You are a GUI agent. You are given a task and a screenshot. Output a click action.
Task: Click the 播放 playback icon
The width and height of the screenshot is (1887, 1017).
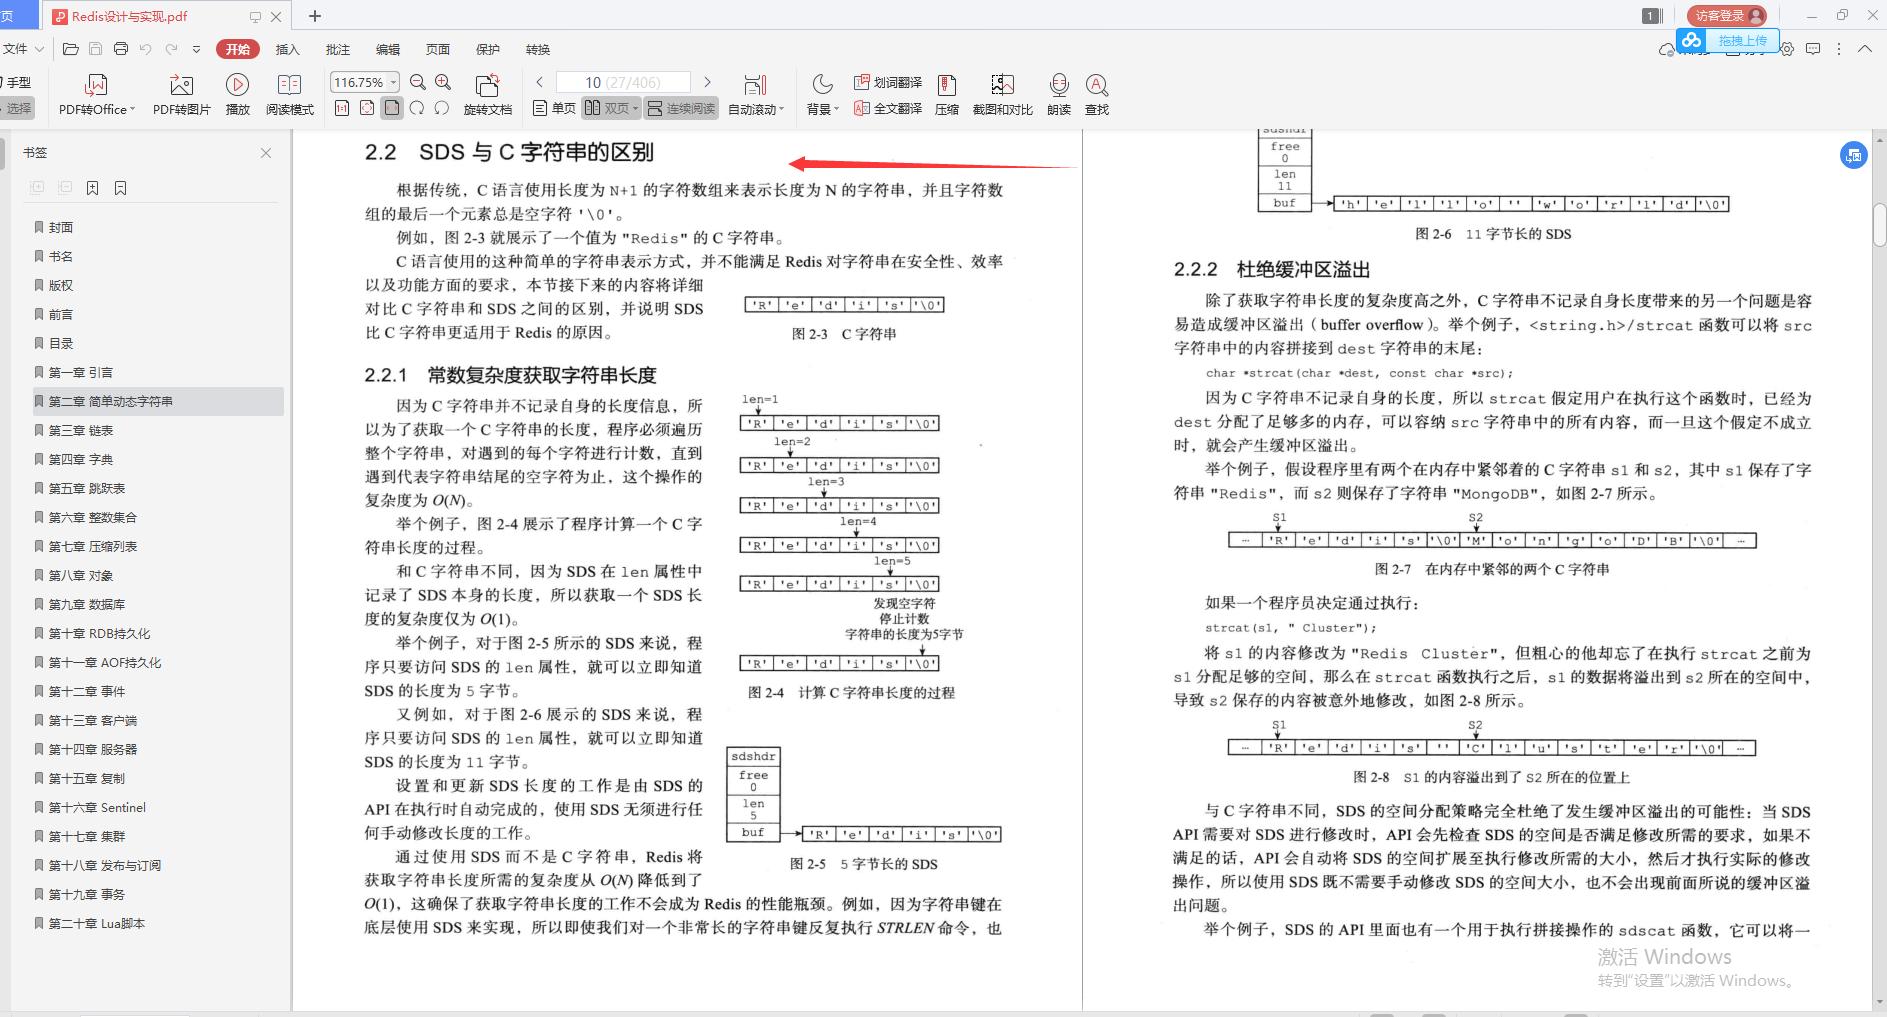(237, 93)
